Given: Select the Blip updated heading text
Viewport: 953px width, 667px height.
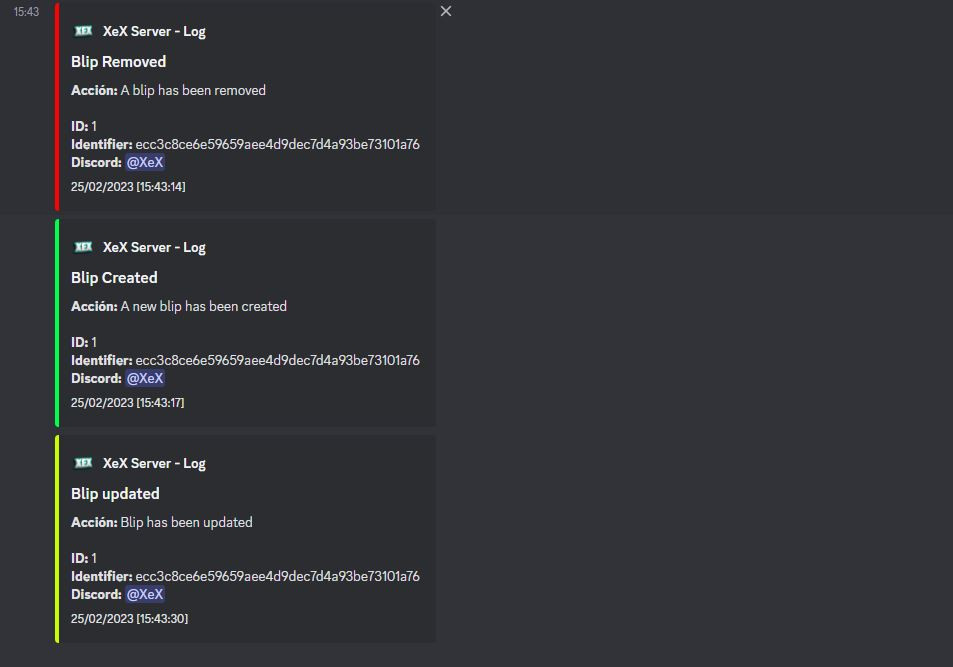Looking at the screenshot, I should pos(115,493).
